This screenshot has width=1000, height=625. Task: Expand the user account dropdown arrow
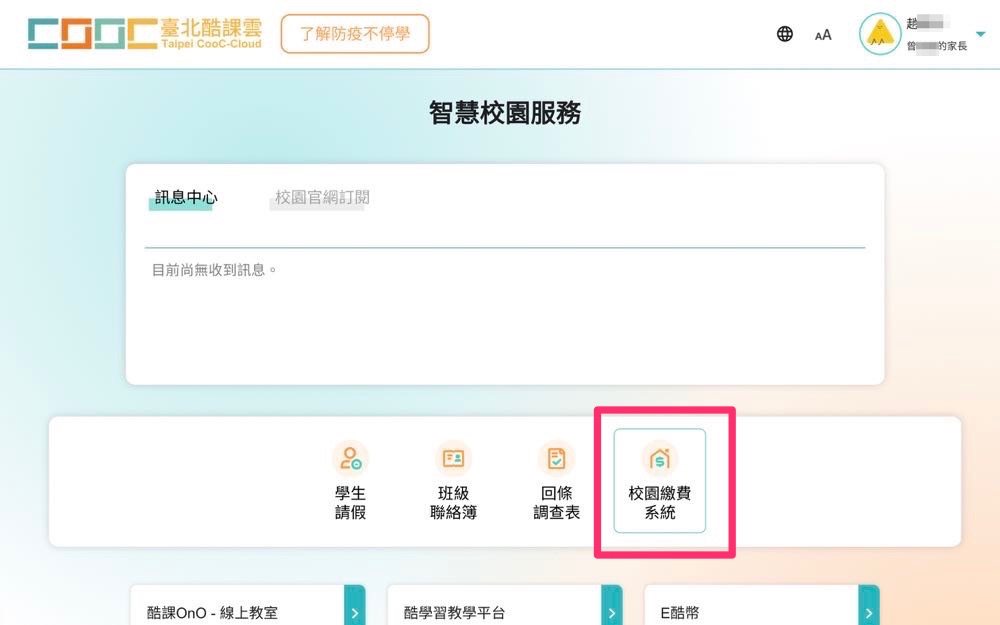click(x=980, y=34)
